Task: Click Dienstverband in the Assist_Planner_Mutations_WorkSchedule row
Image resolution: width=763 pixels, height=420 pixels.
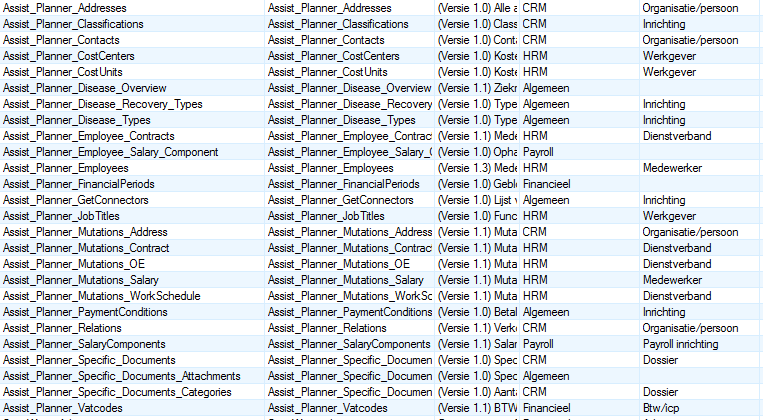Action: [677, 296]
